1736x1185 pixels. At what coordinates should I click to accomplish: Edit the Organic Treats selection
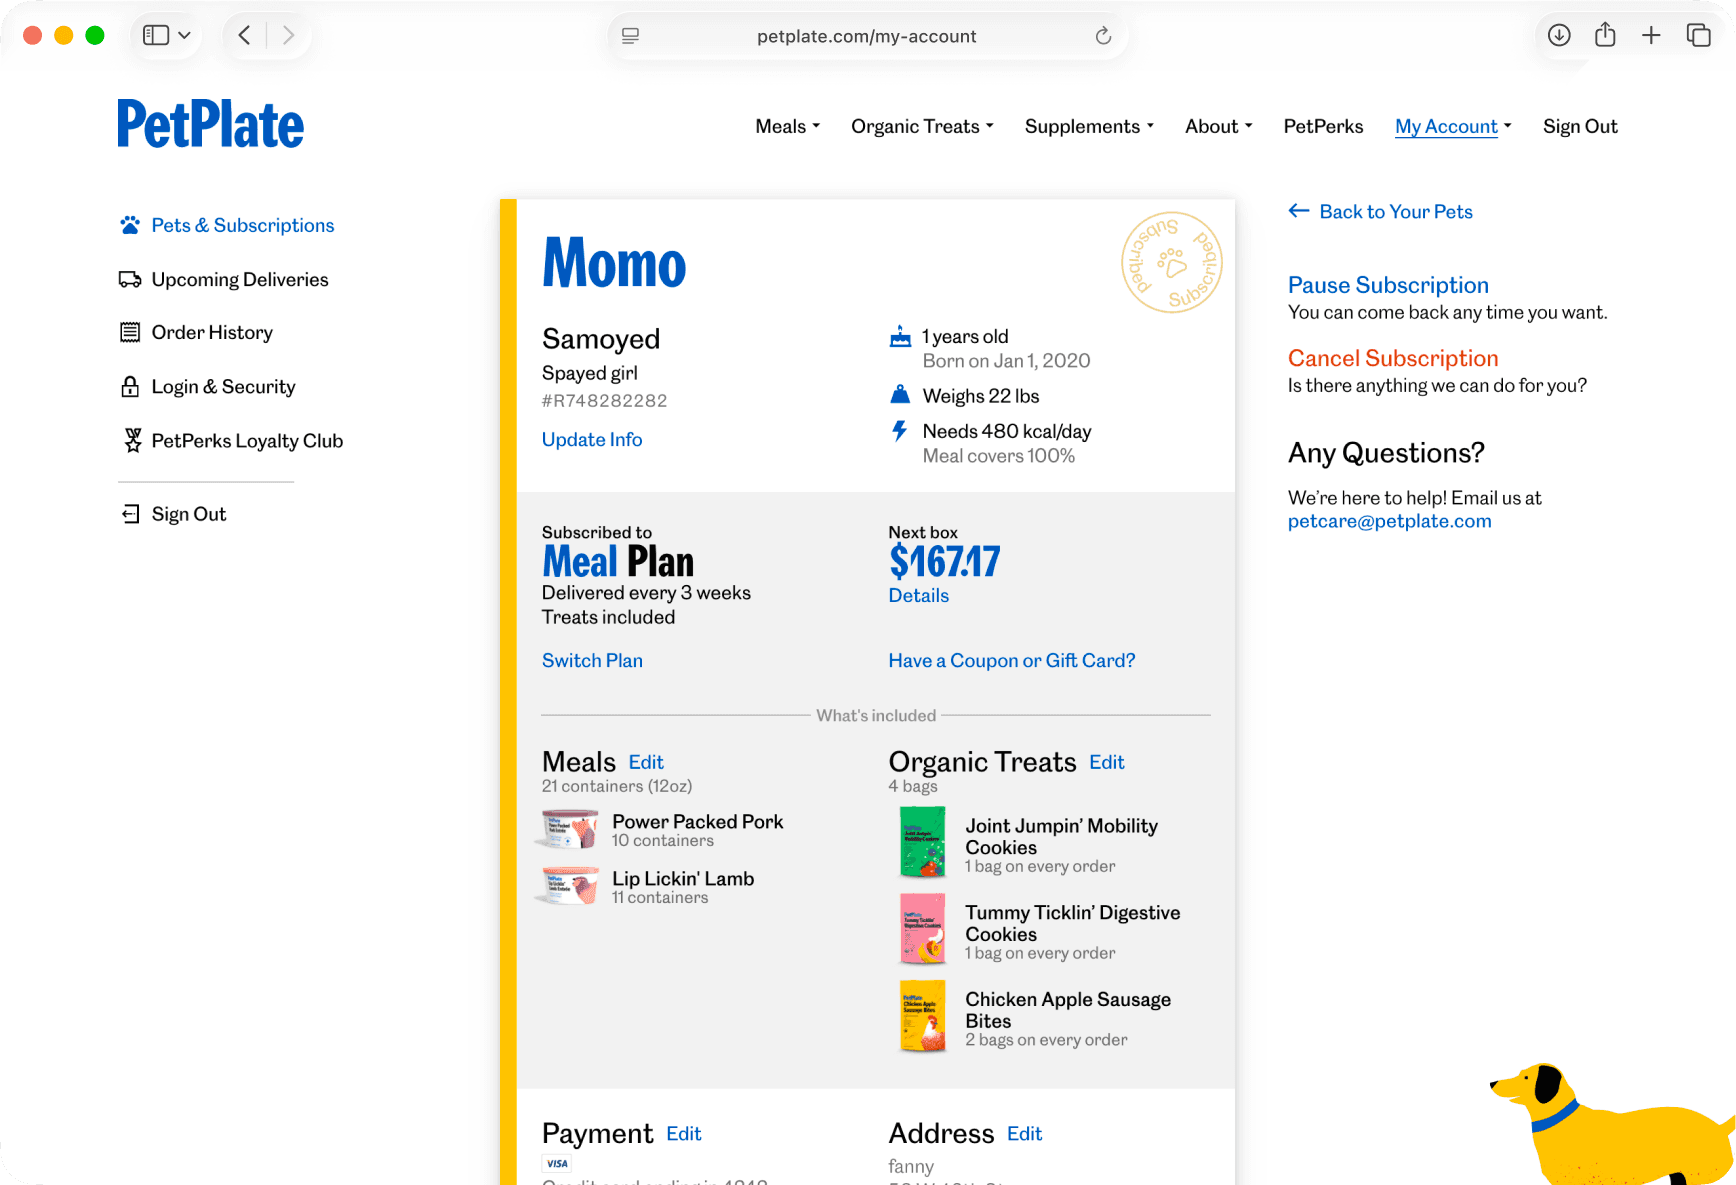tap(1106, 762)
